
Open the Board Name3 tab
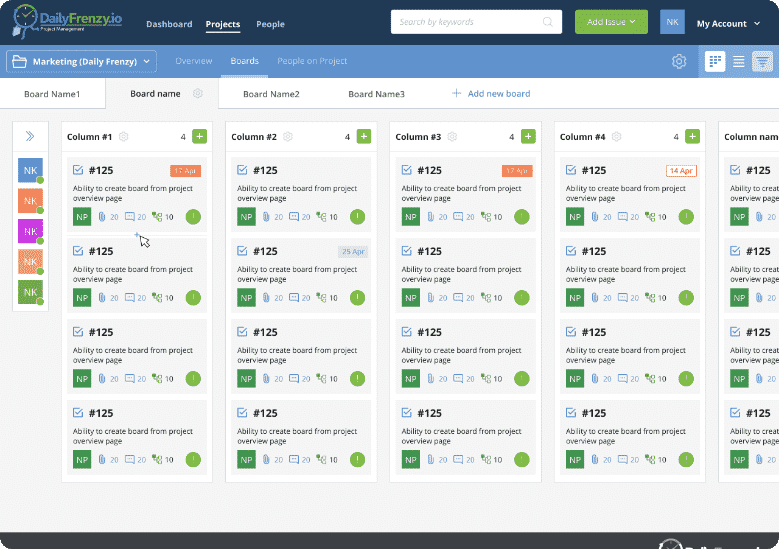pyautogui.click(x=377, y=94)
